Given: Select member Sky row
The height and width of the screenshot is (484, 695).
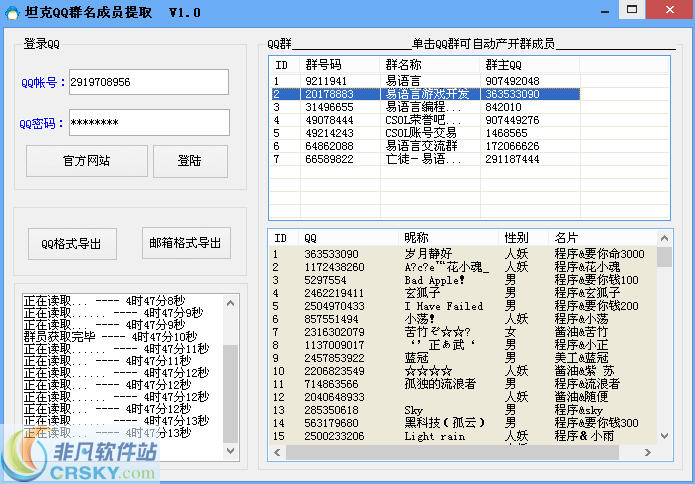Looking at the screenshot, I should 463,410.
